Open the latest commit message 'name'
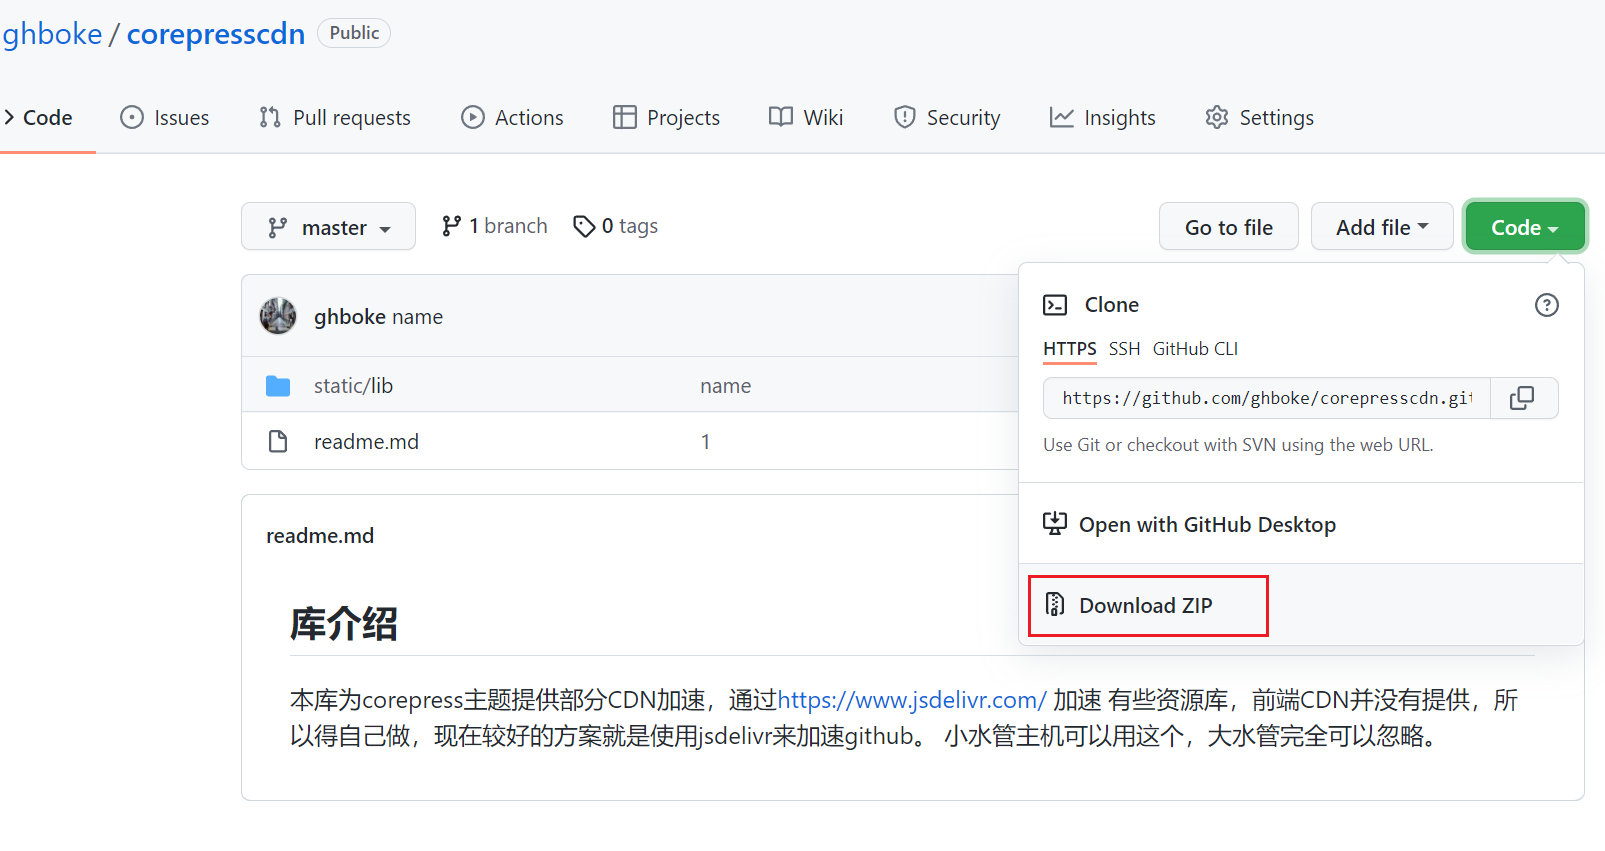 418,317
